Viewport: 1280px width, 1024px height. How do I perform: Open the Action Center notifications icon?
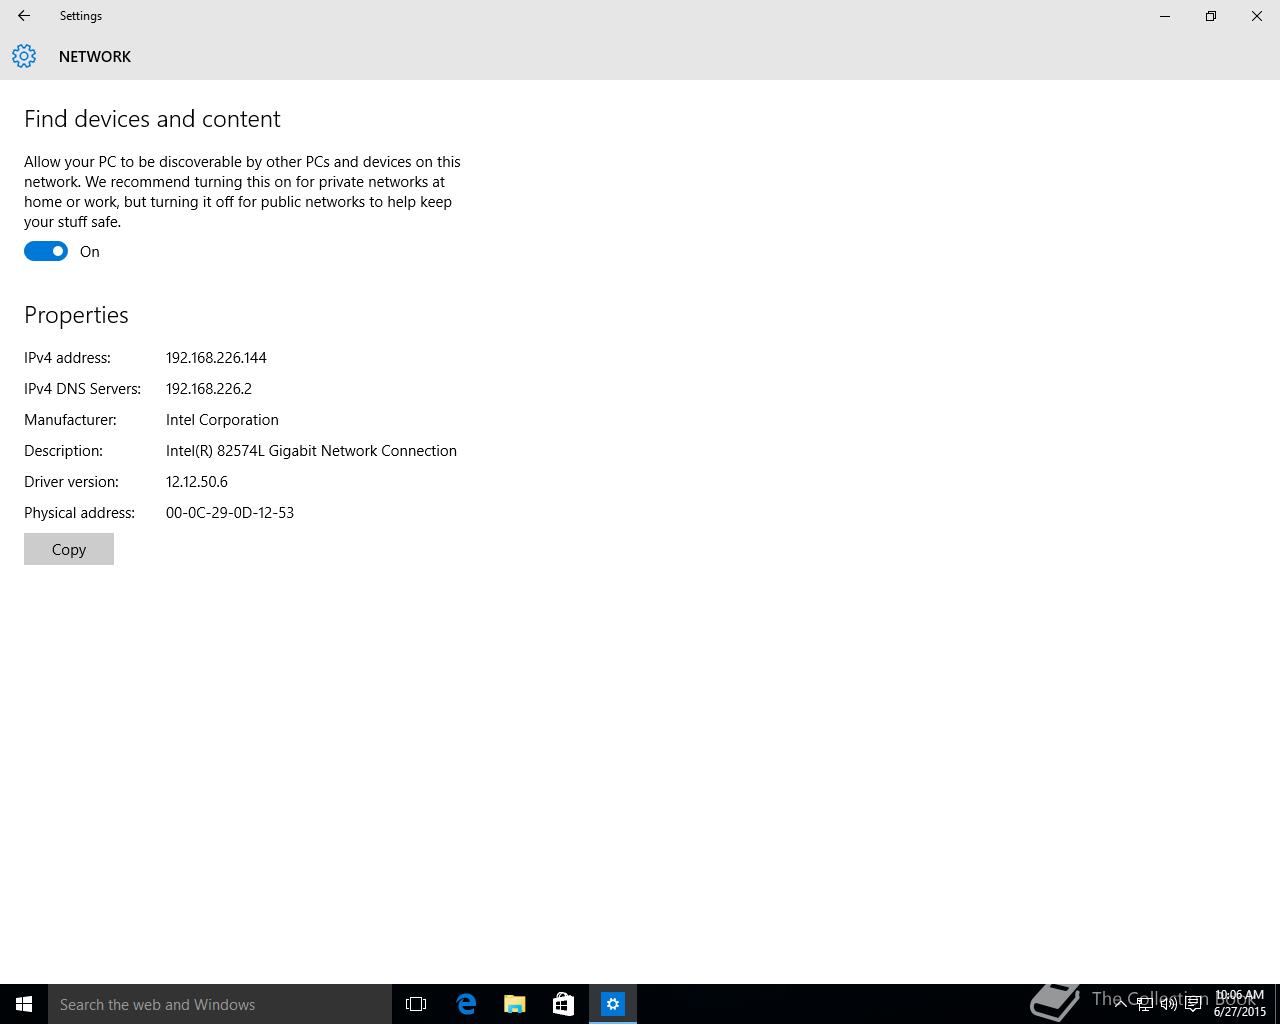pyautogui.click(x=1193, y=1004)
